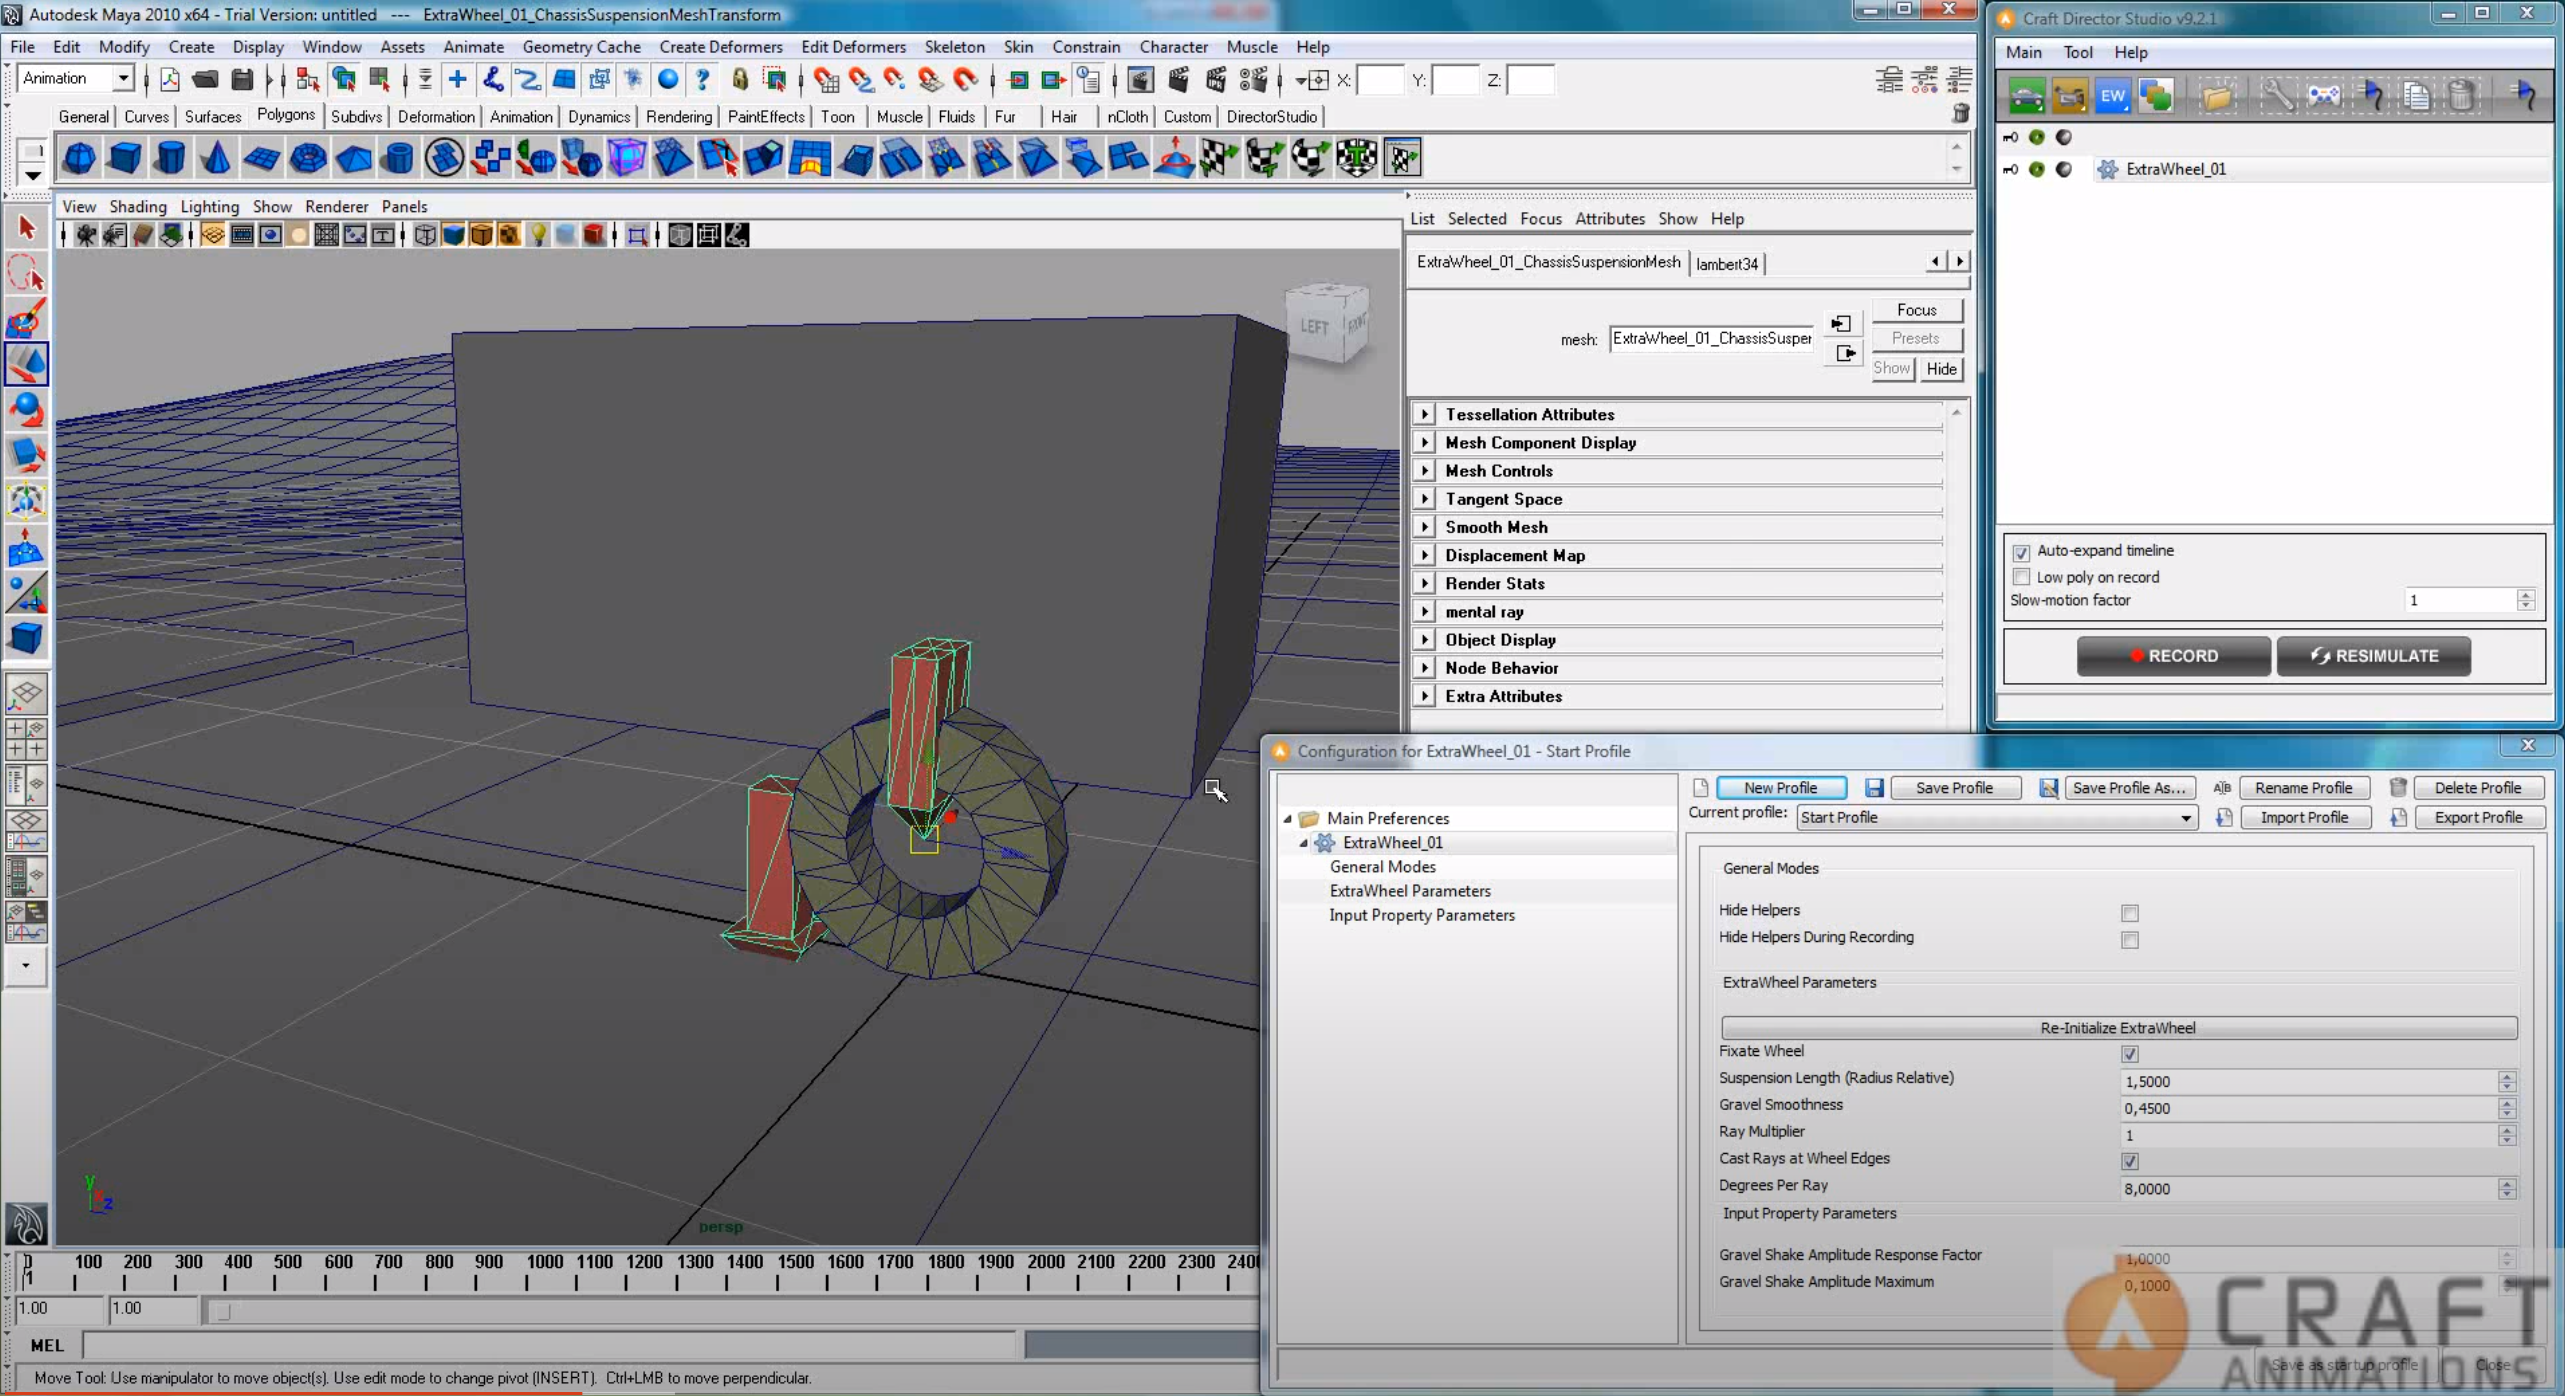Screen dimensions: 2565x1396
Task: Select the Lasso selection tool
Action: tap(26, 272)
